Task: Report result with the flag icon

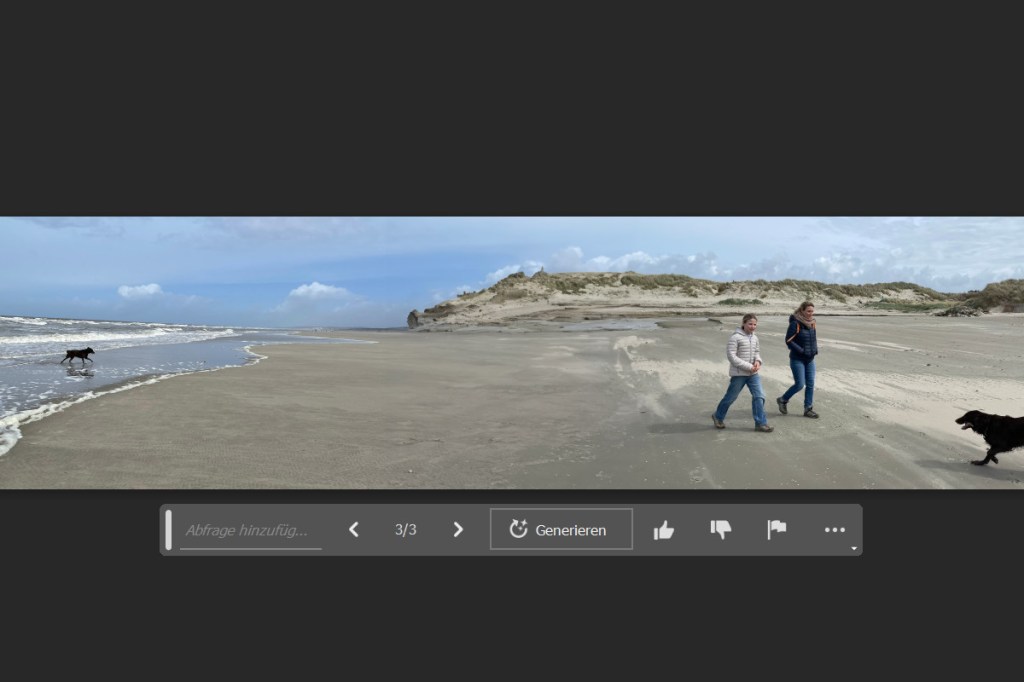Action: coord(776,530)
